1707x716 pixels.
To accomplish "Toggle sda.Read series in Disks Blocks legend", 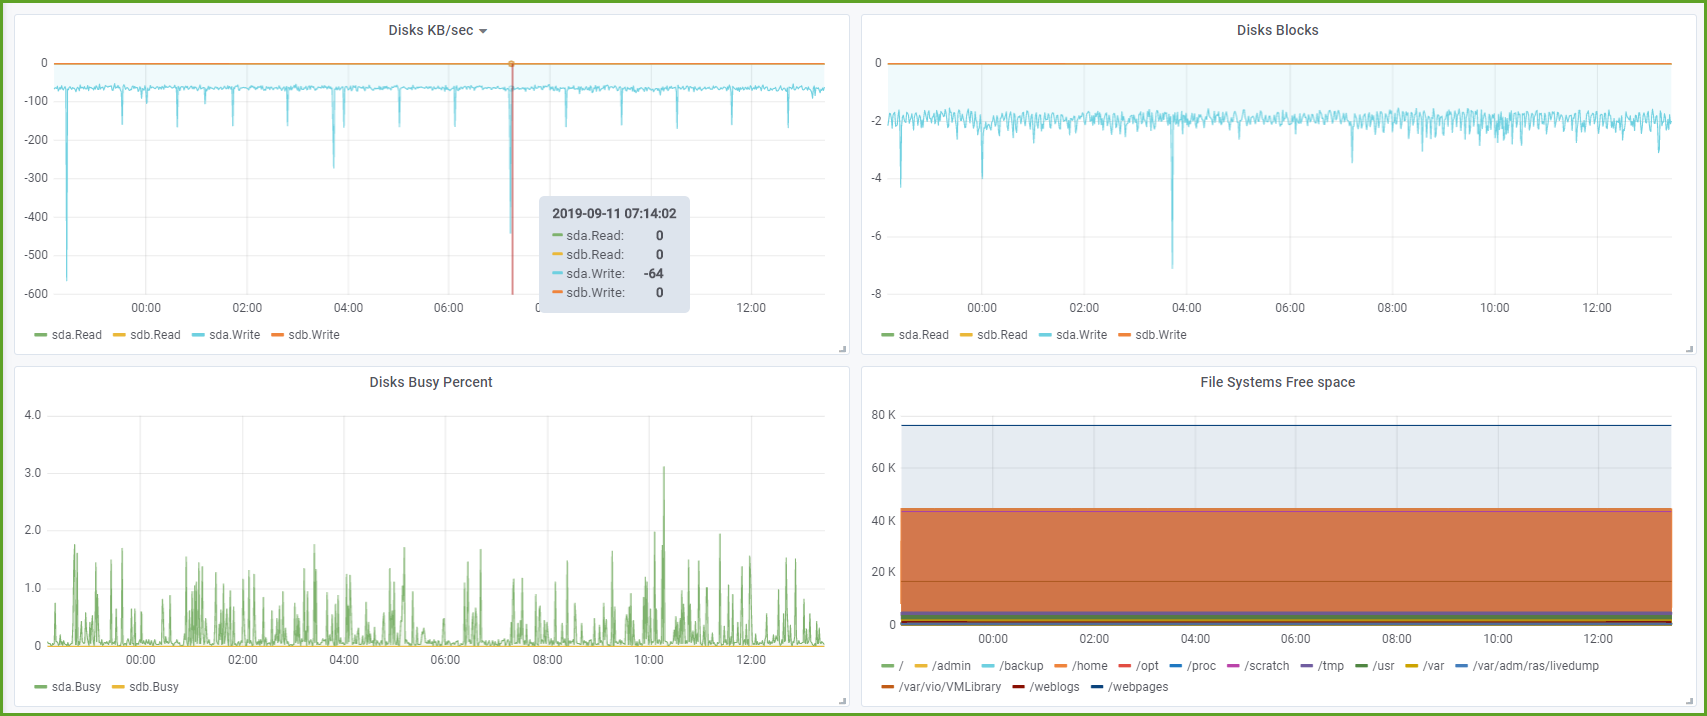I will (x=915, y=335).
